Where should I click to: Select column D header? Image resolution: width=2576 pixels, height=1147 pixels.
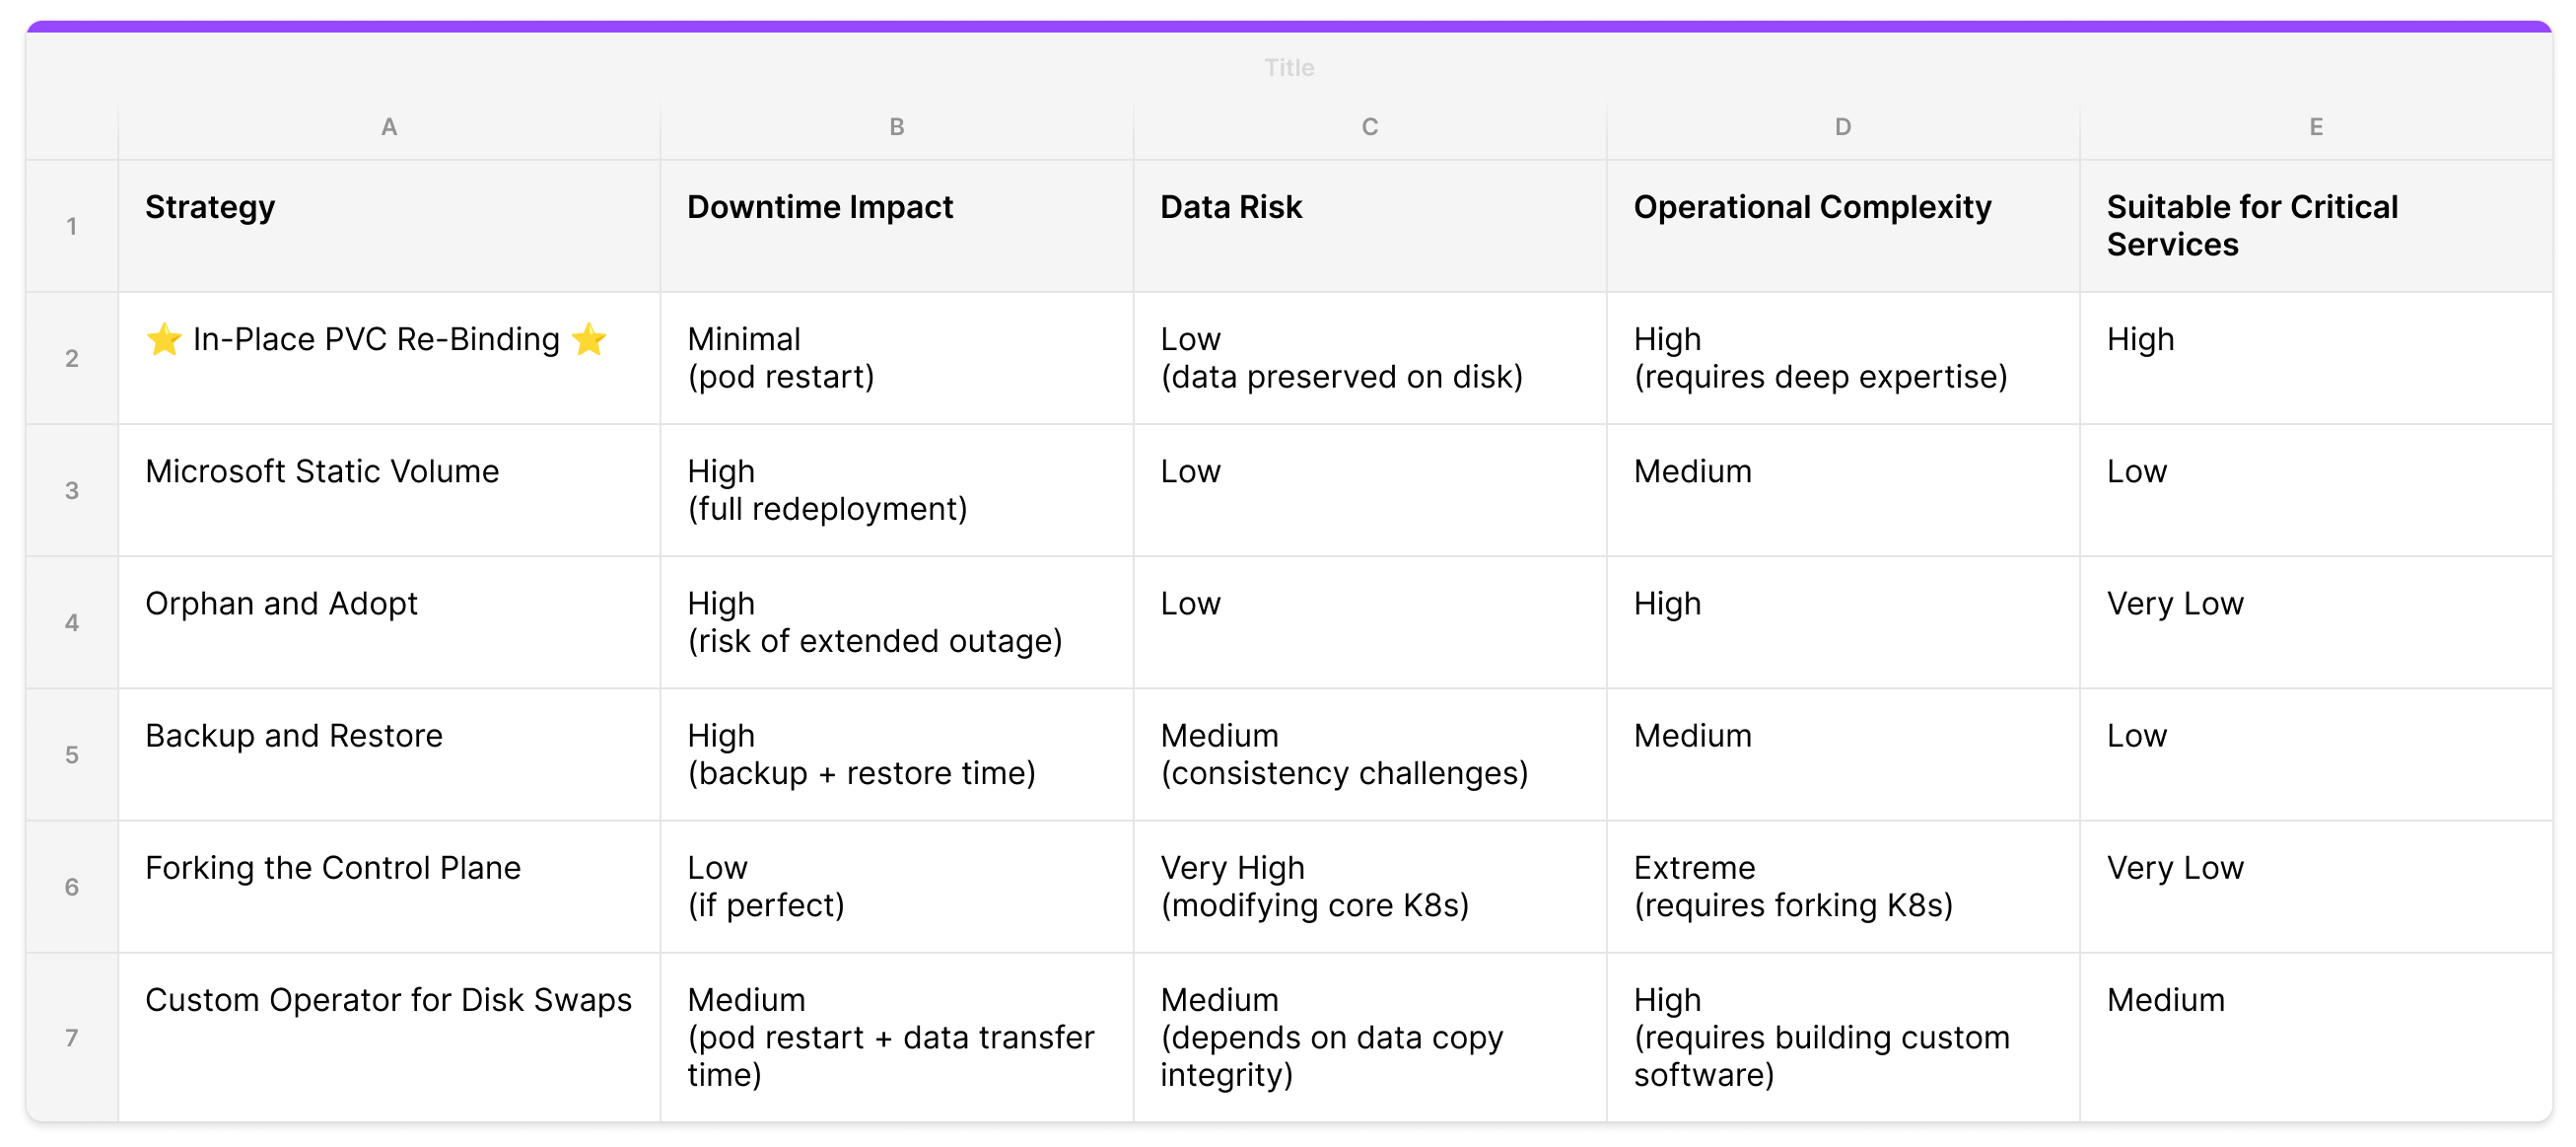[x=1842, y=127]
